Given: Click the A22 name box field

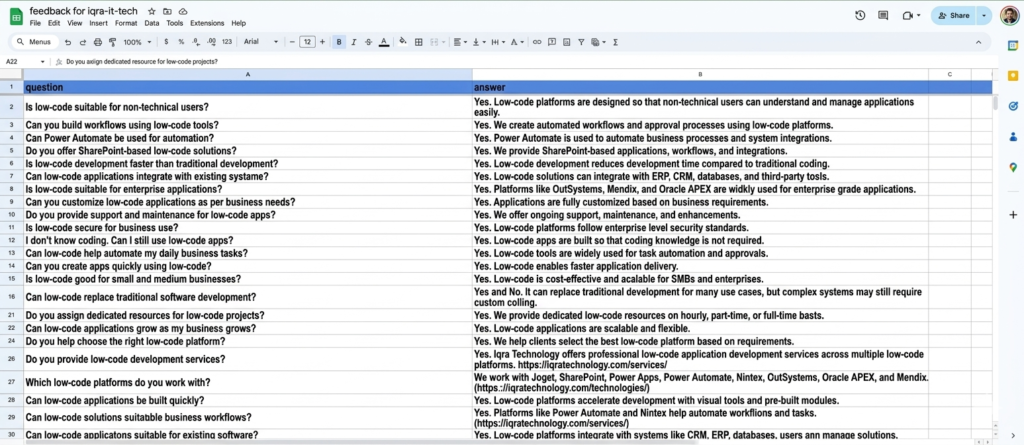Looking at the screenshot, I should 18,61.
